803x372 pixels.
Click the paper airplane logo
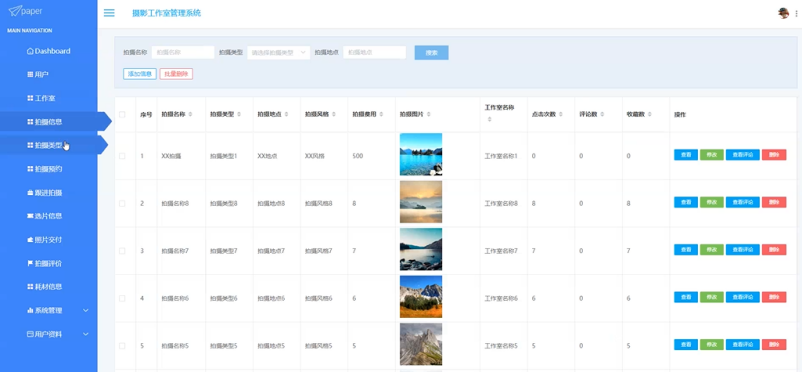[x=15, y=10]
